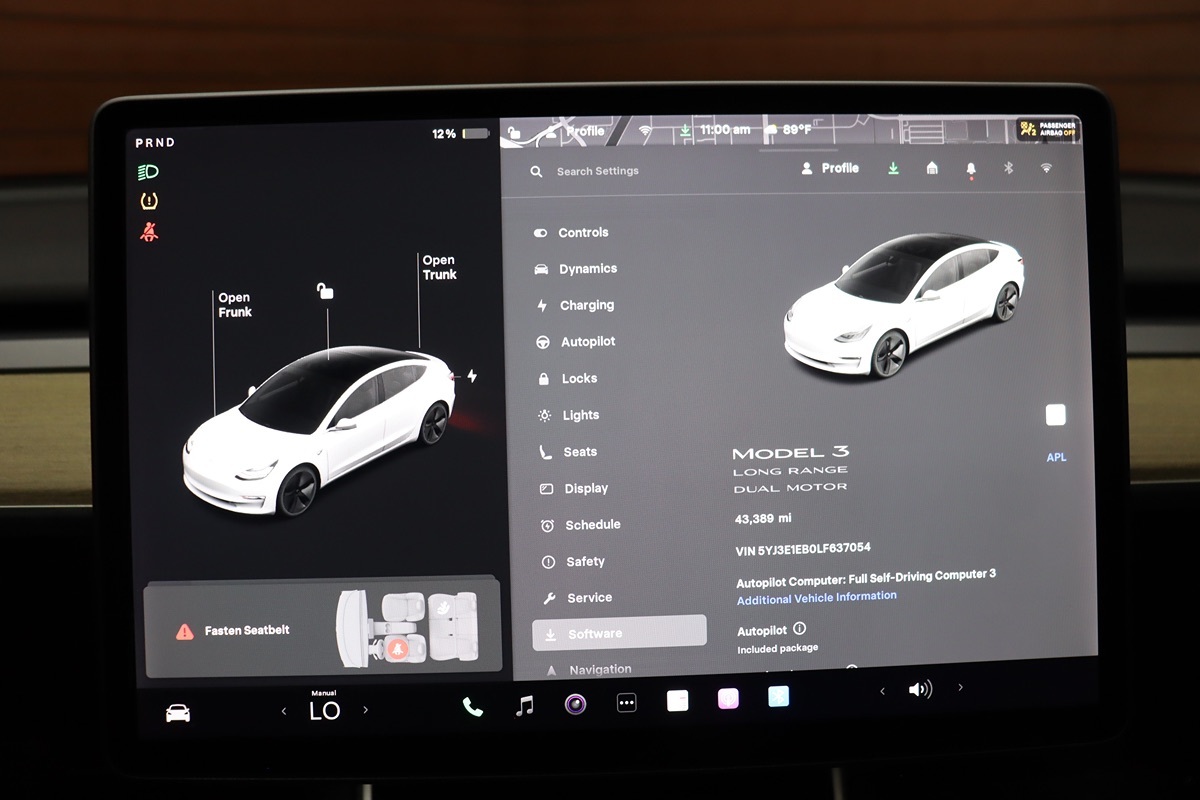The width and height of the screenshot is (1200, 800).
Task: Open Profile in the settings header
Action: pos(830,168)
